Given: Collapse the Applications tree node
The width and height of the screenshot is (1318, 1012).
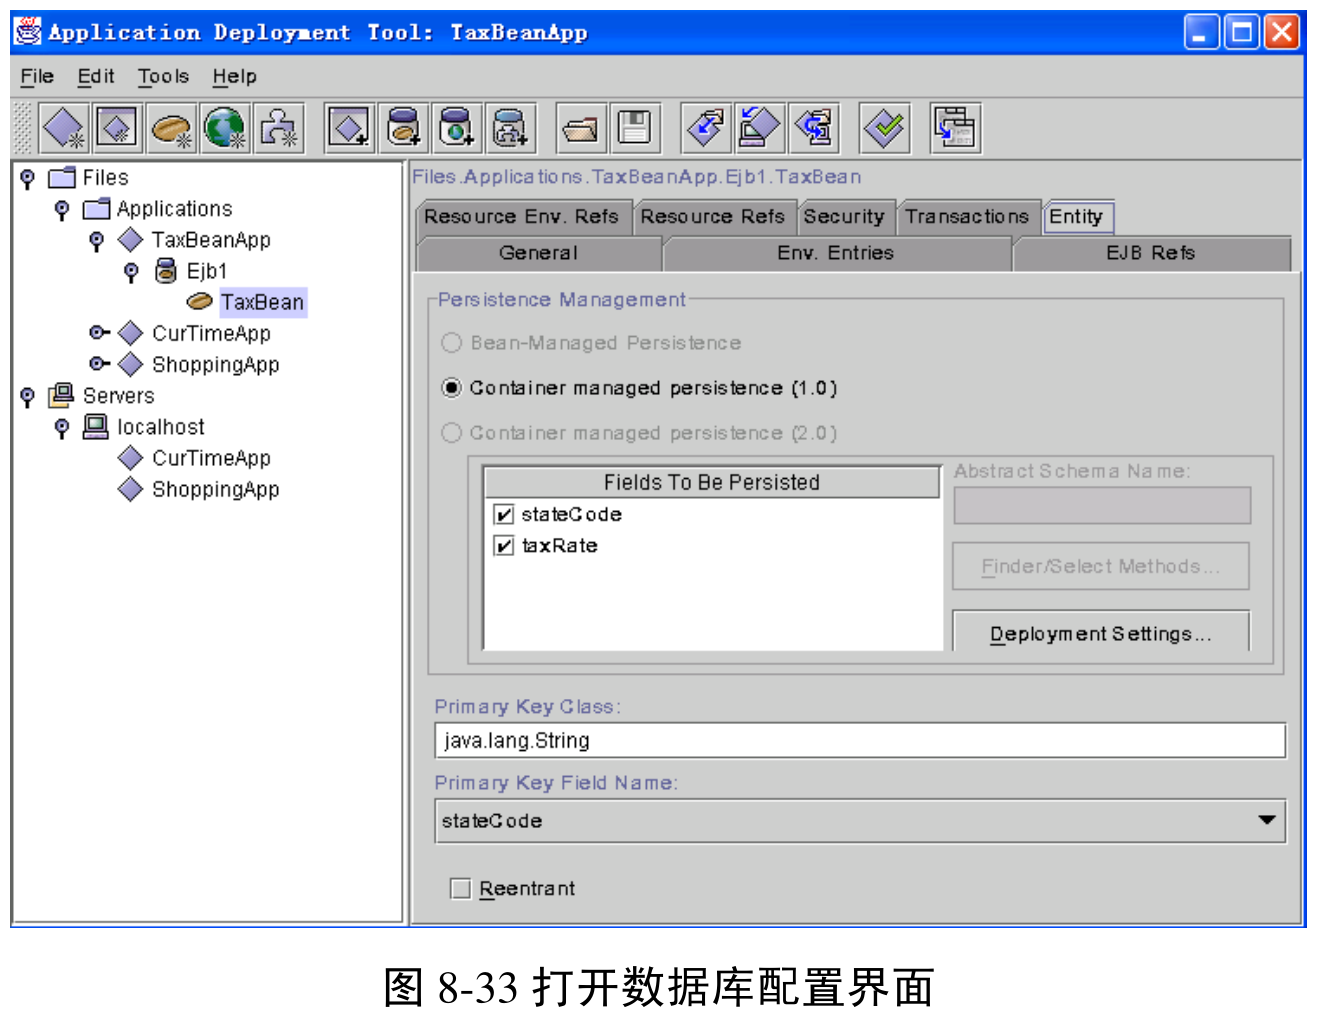Looking at the screenshot, I should pyautogui.click(x=62, y=209).
